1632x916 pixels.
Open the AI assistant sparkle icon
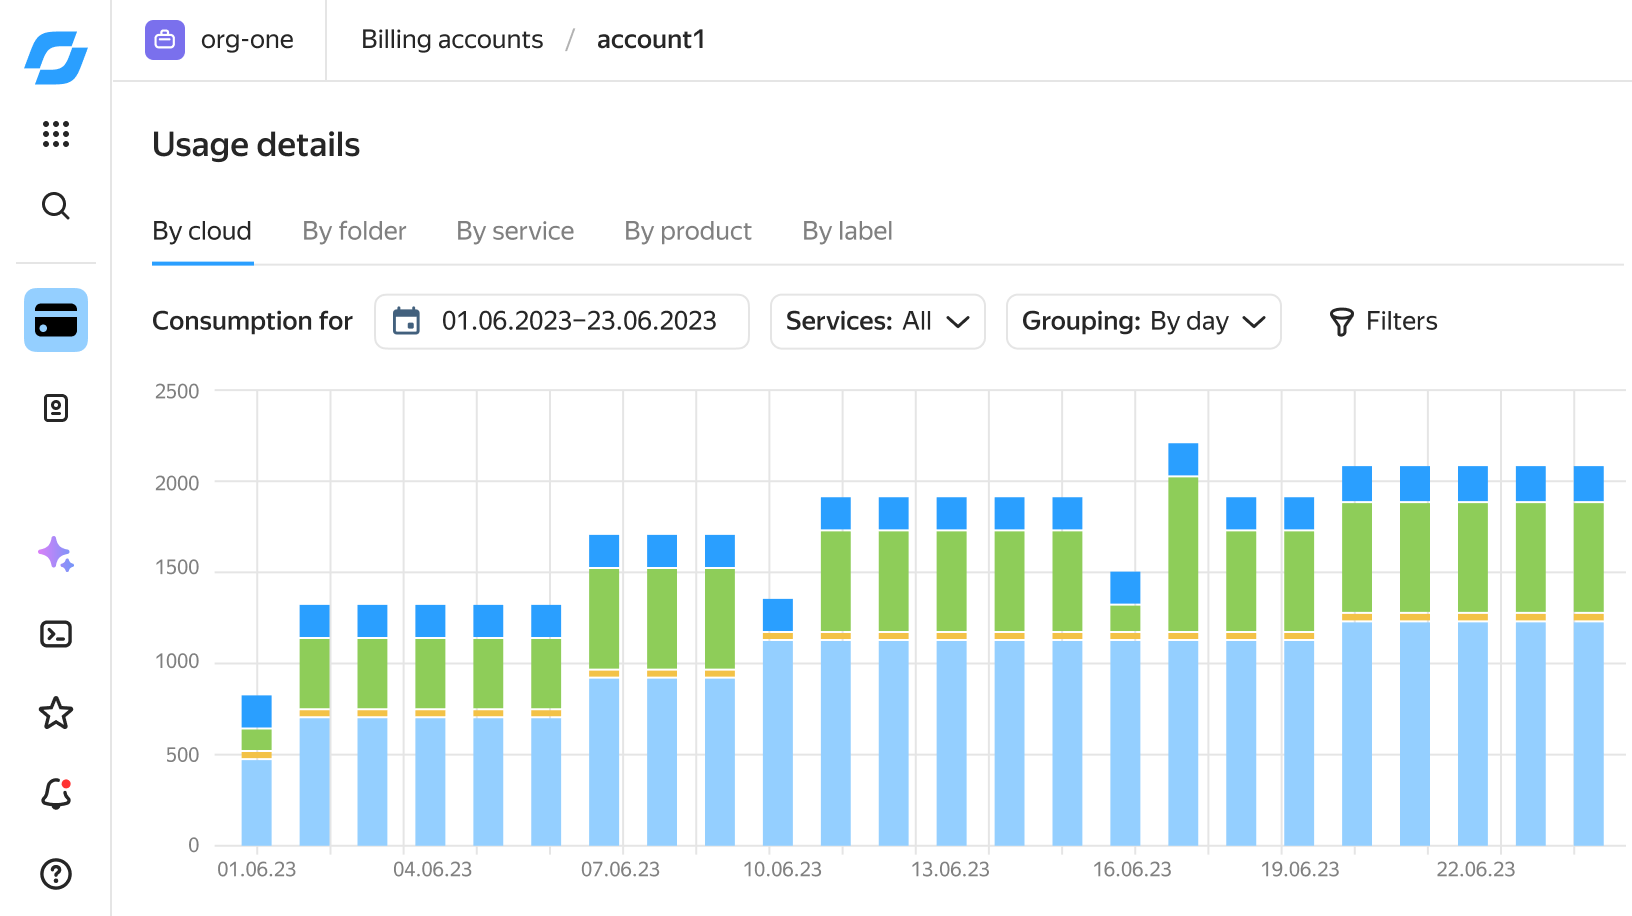tap(56, 554)
